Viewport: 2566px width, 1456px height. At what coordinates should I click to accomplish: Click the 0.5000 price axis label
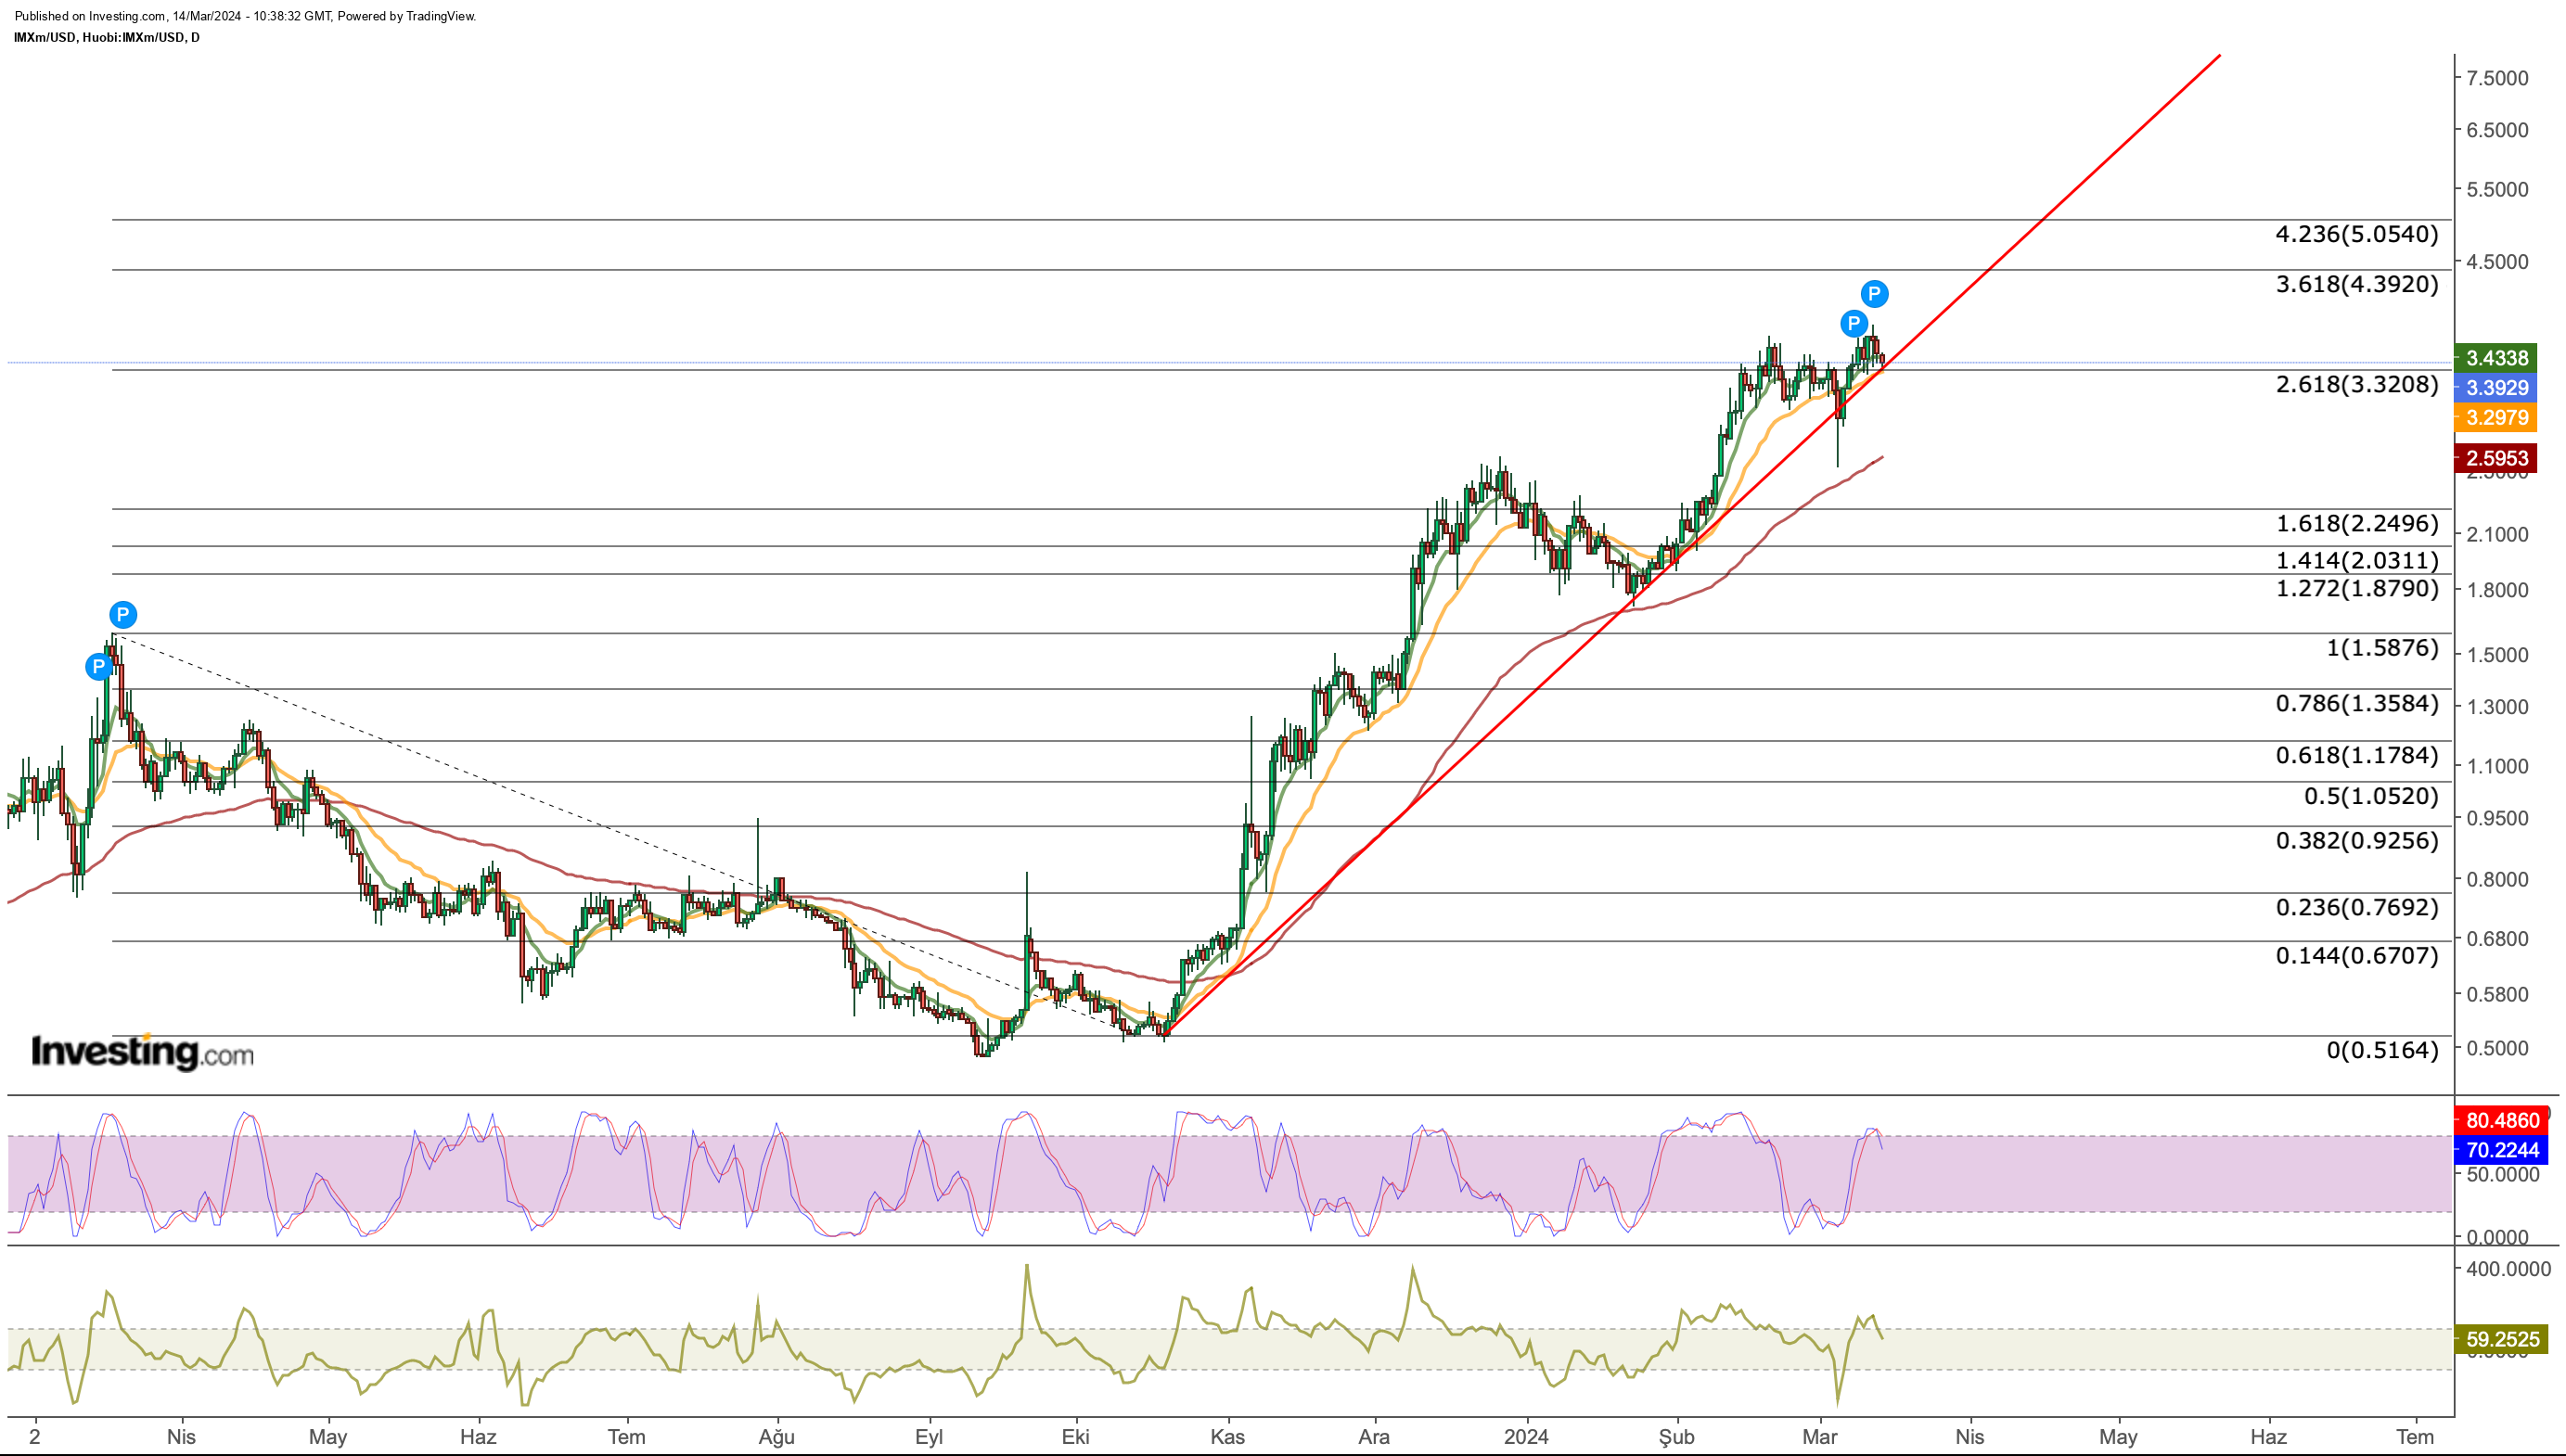point(2497,1048)
